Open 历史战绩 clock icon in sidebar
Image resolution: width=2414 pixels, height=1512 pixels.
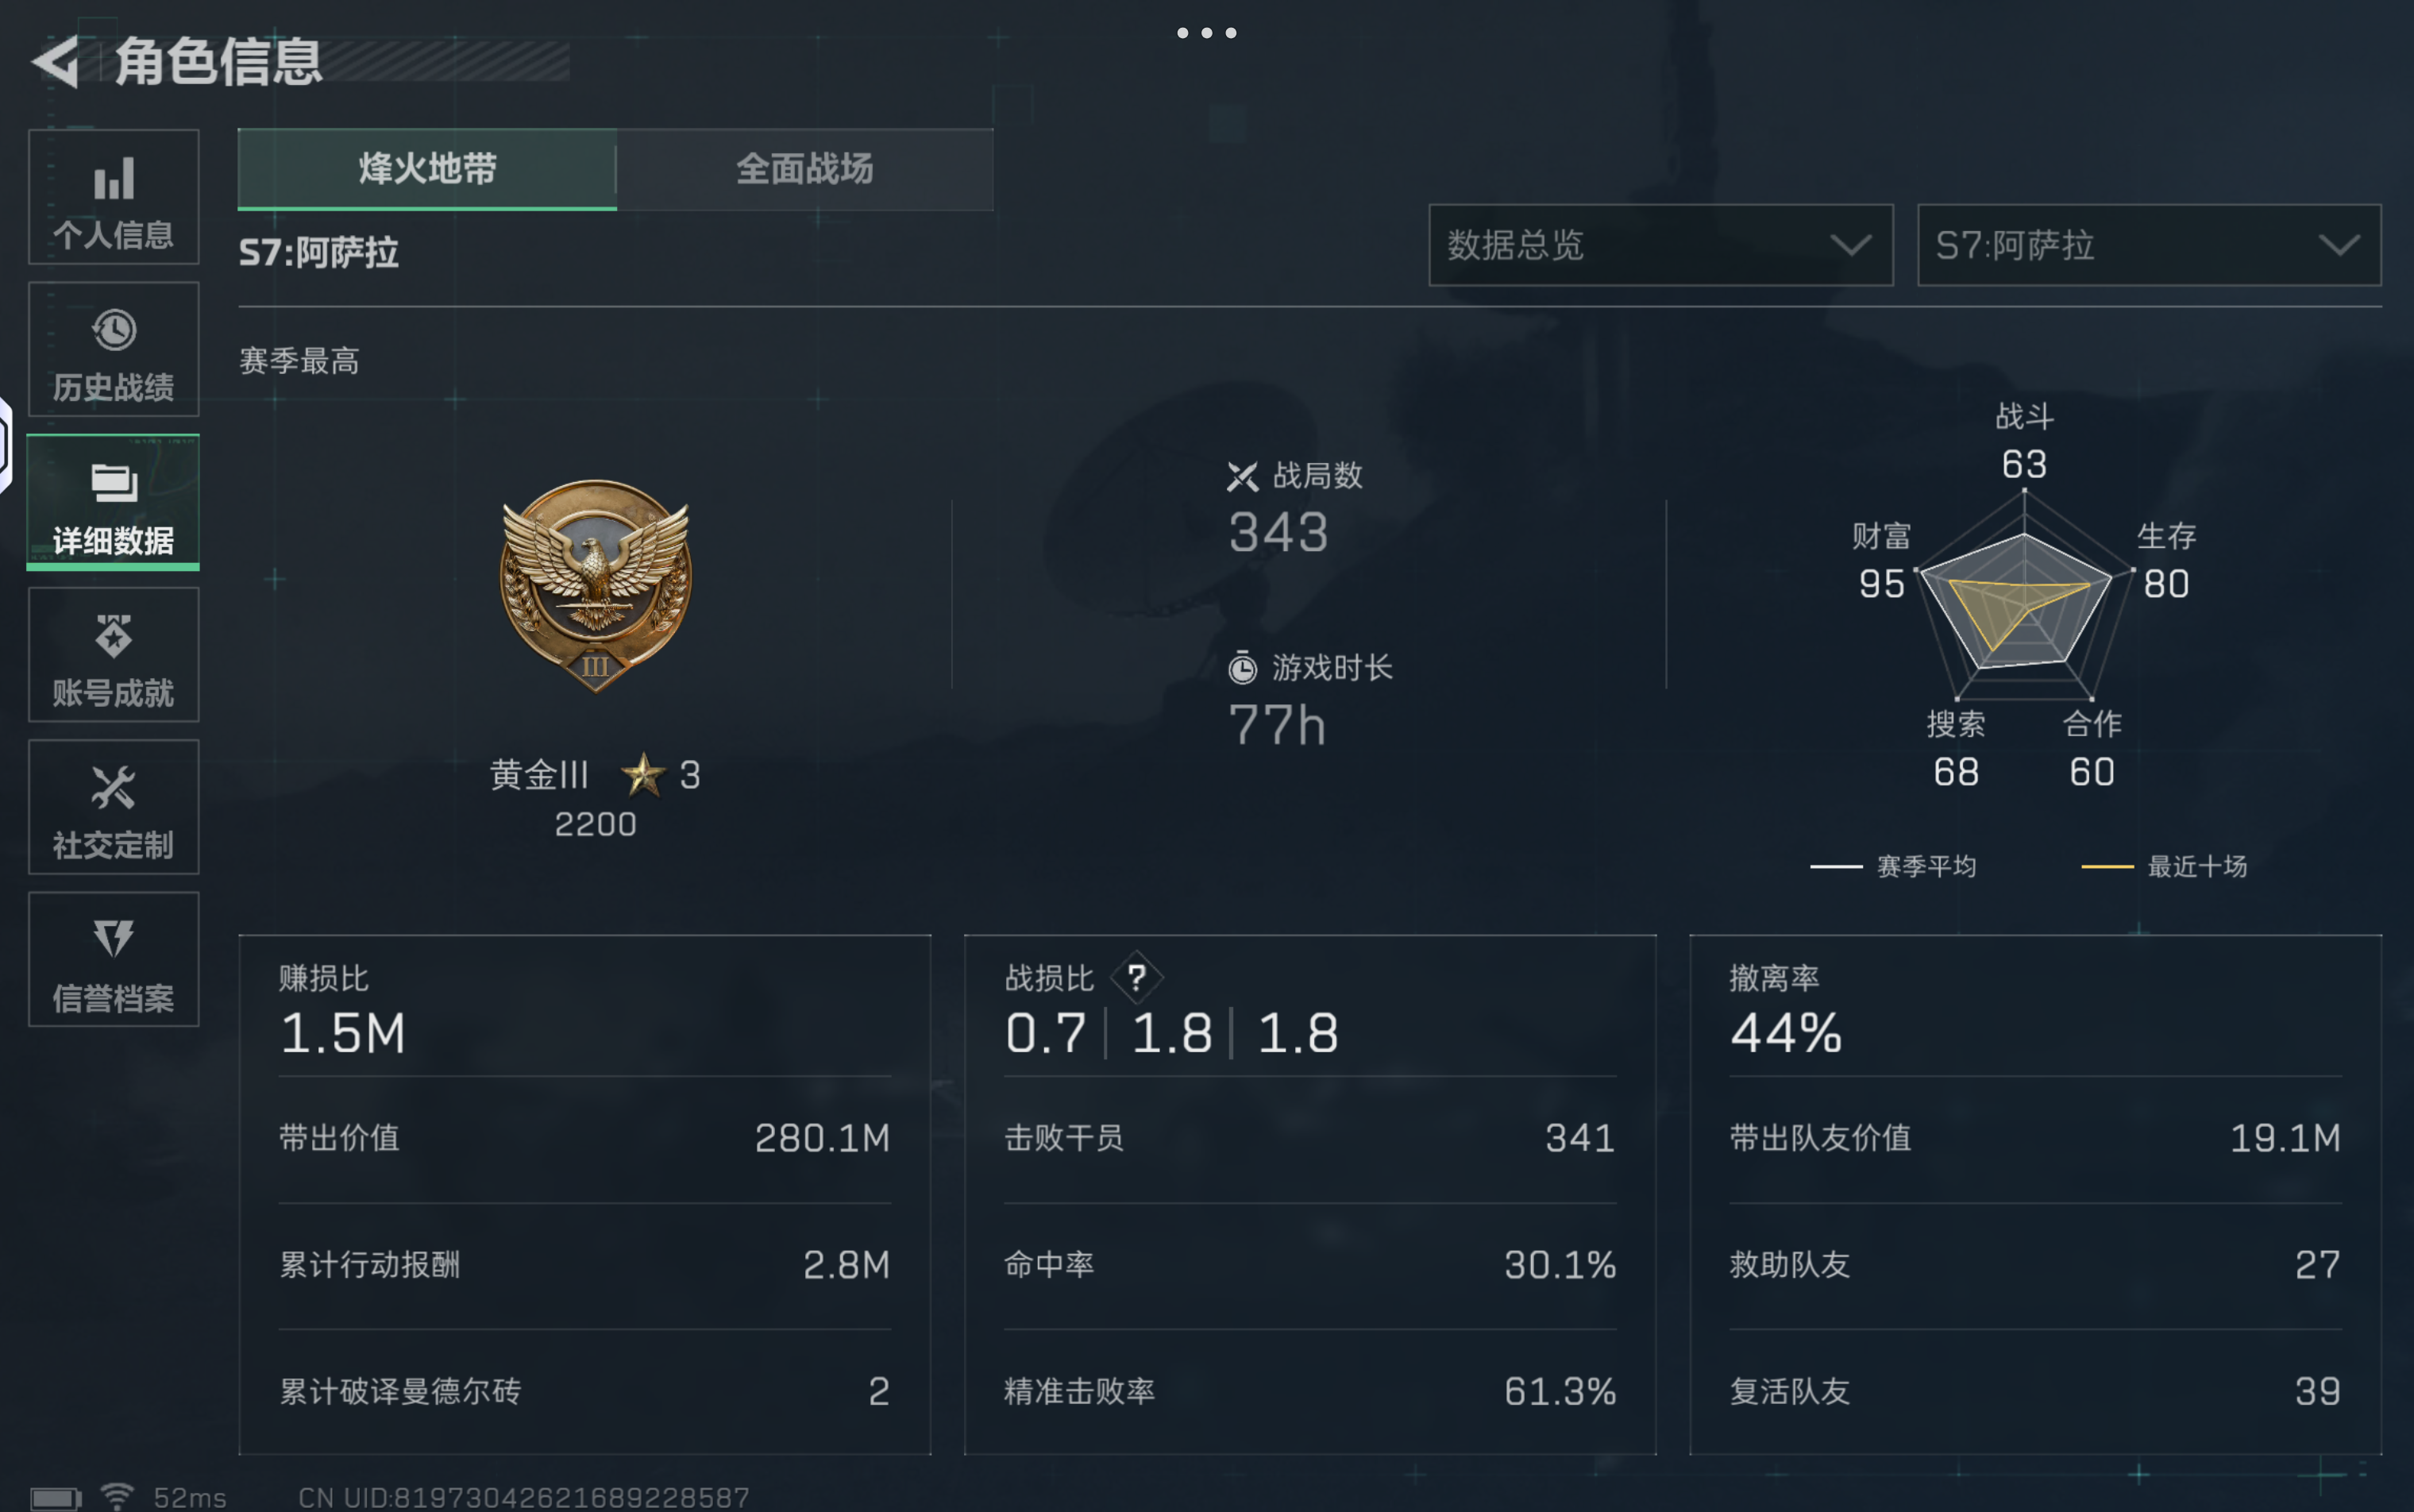[114, 330]
